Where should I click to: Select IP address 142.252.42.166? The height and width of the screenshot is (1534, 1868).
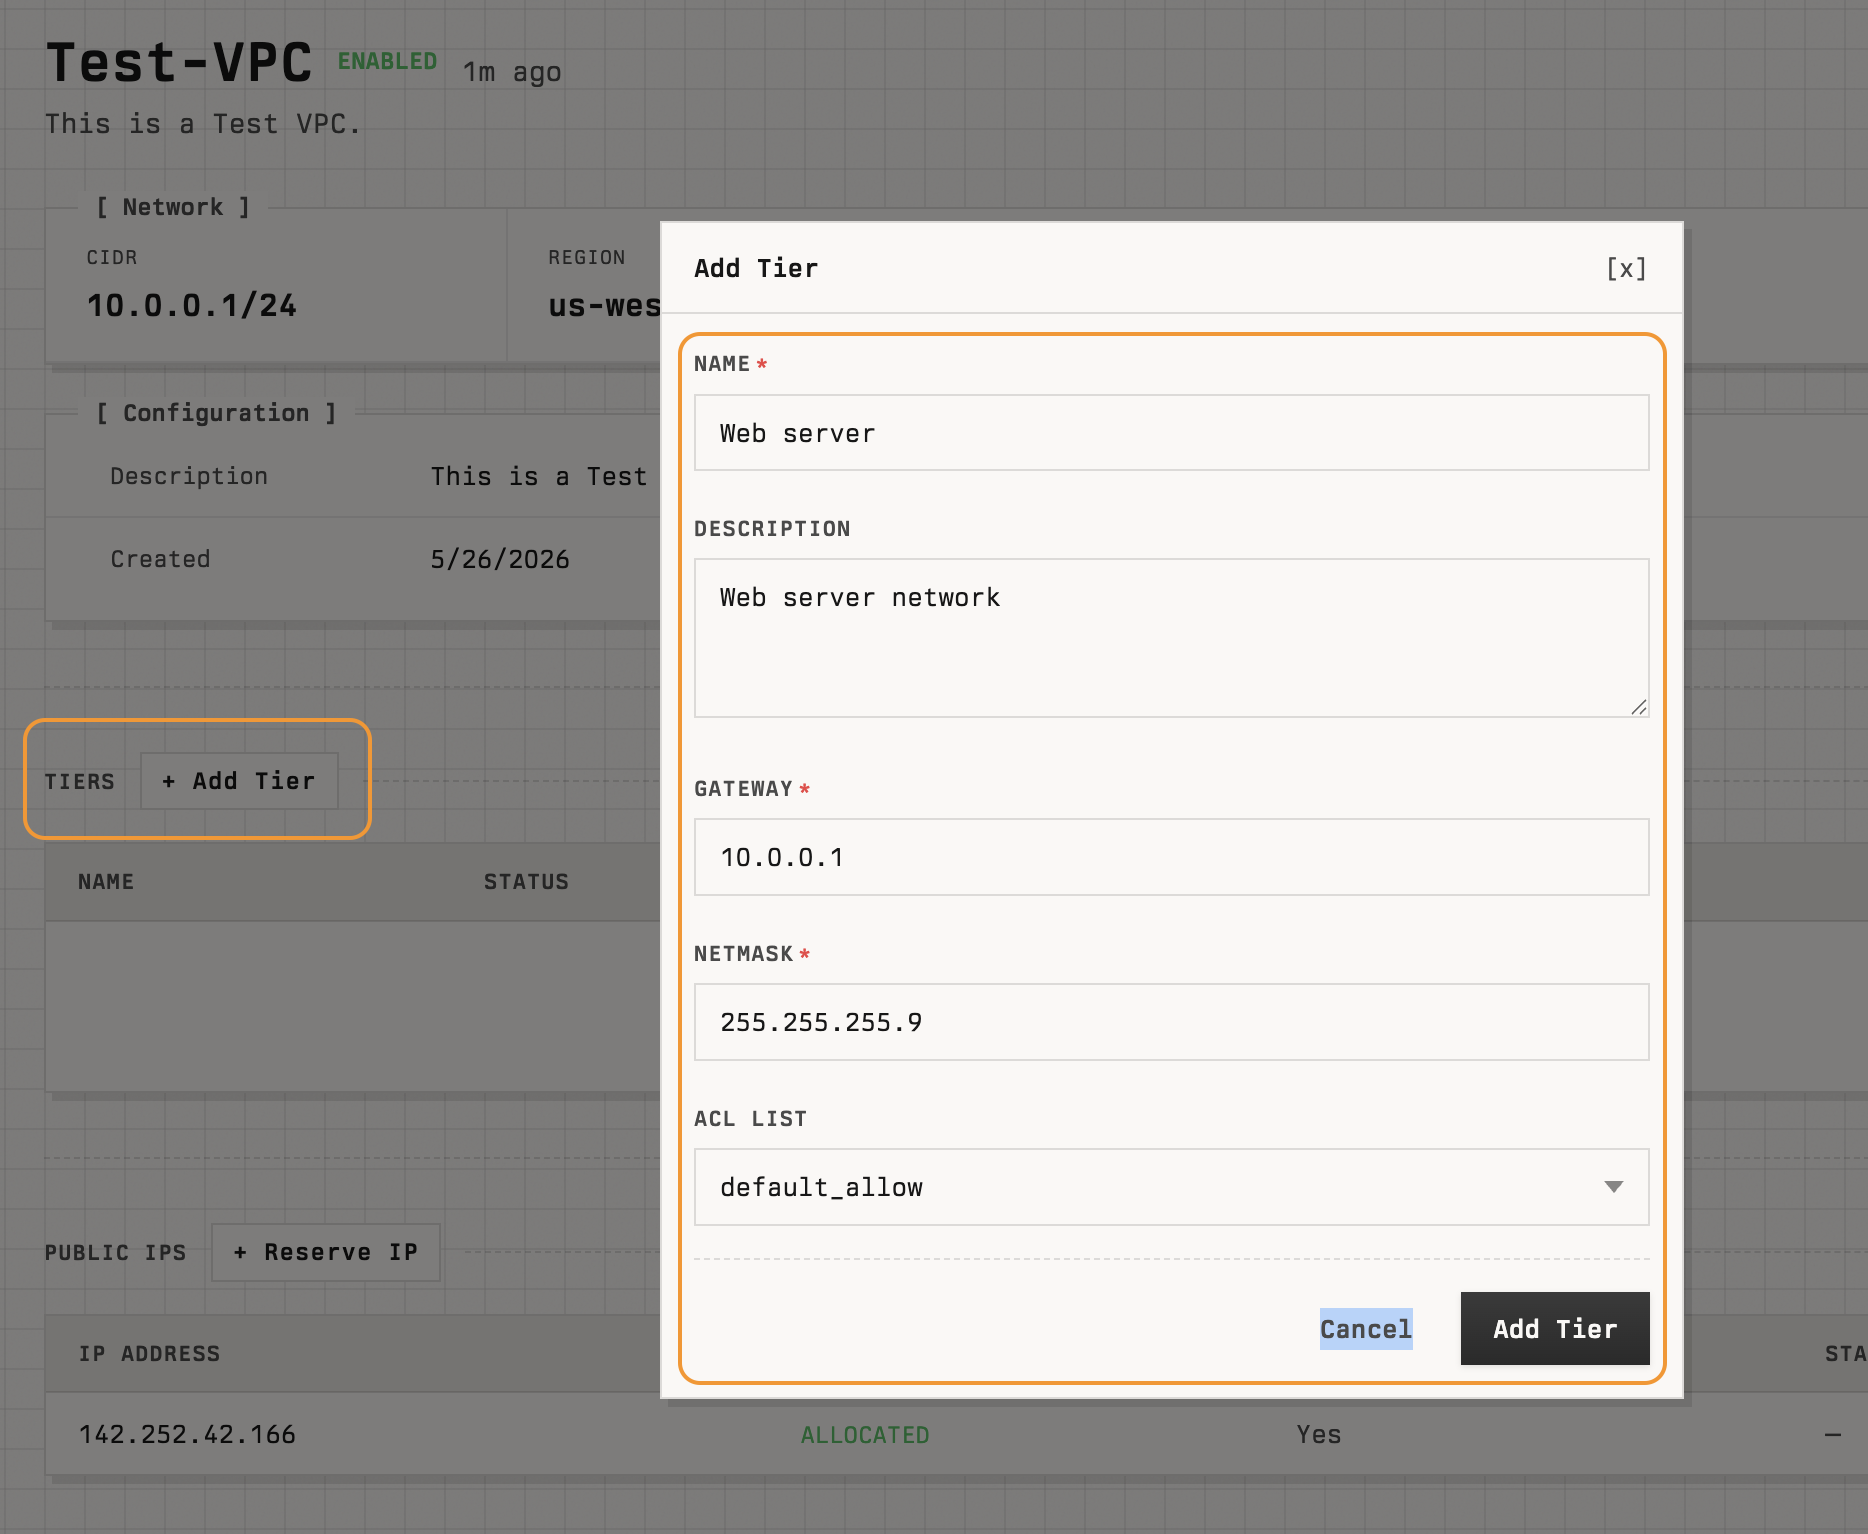[187, 1435]
